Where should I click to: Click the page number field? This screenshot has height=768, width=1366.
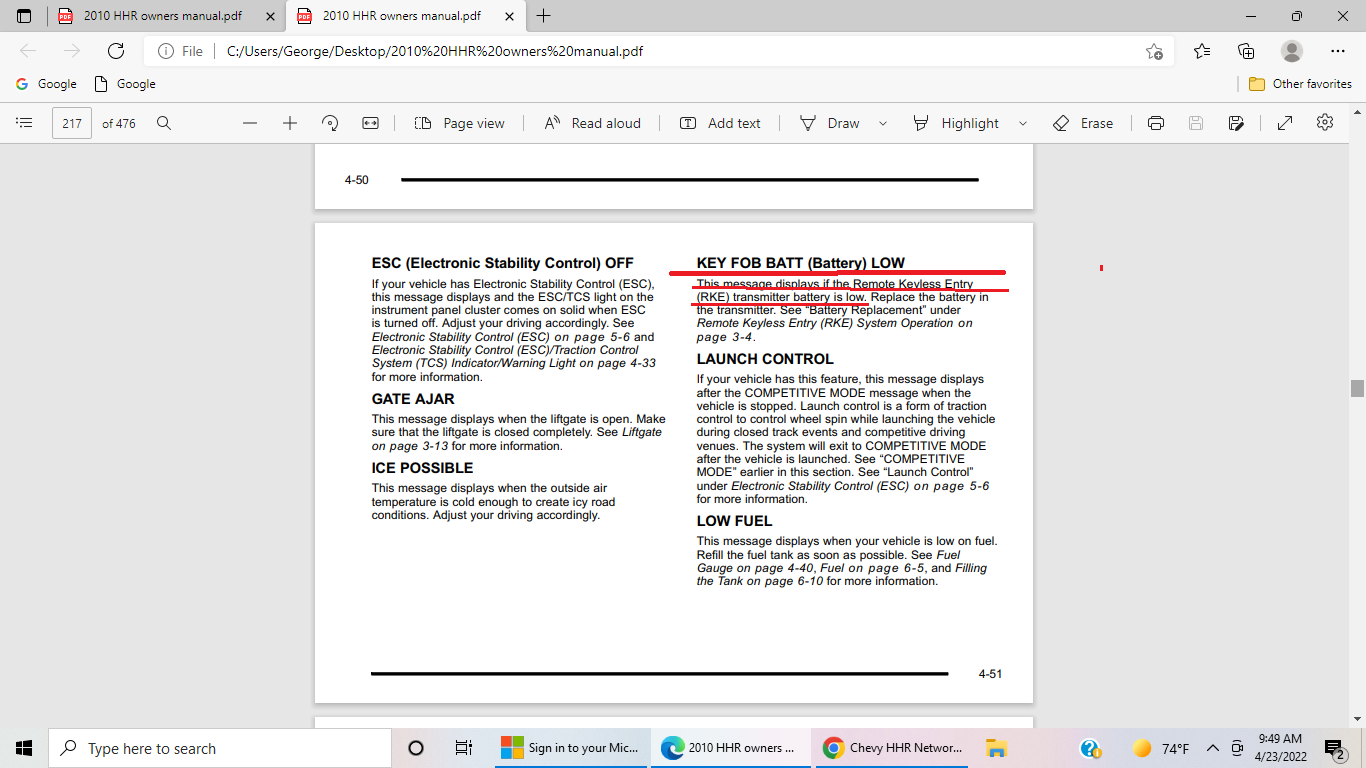tap(72, 123)
